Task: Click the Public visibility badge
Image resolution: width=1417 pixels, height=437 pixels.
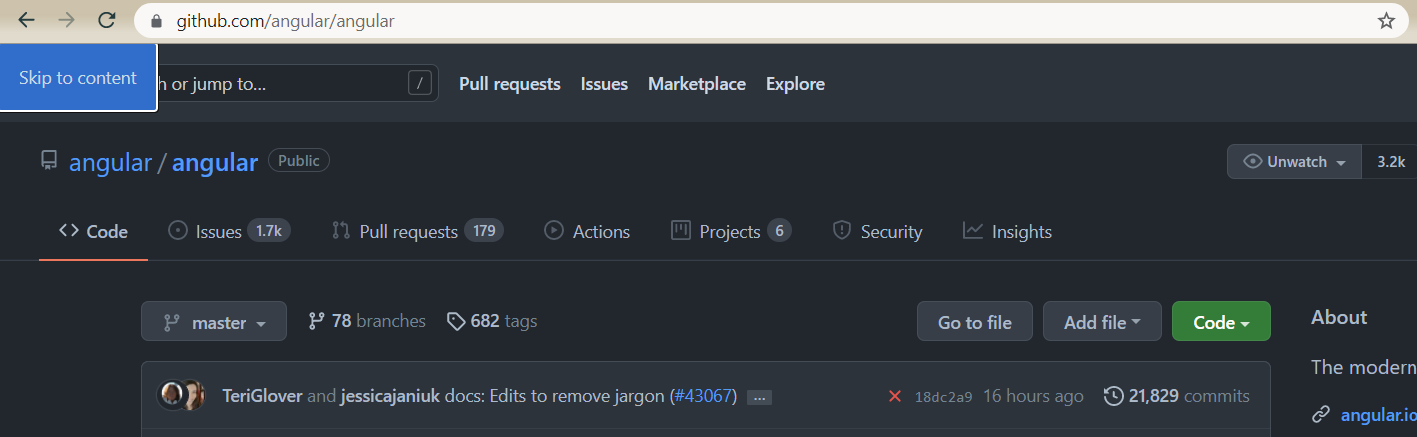Action: tap(299, 160)
